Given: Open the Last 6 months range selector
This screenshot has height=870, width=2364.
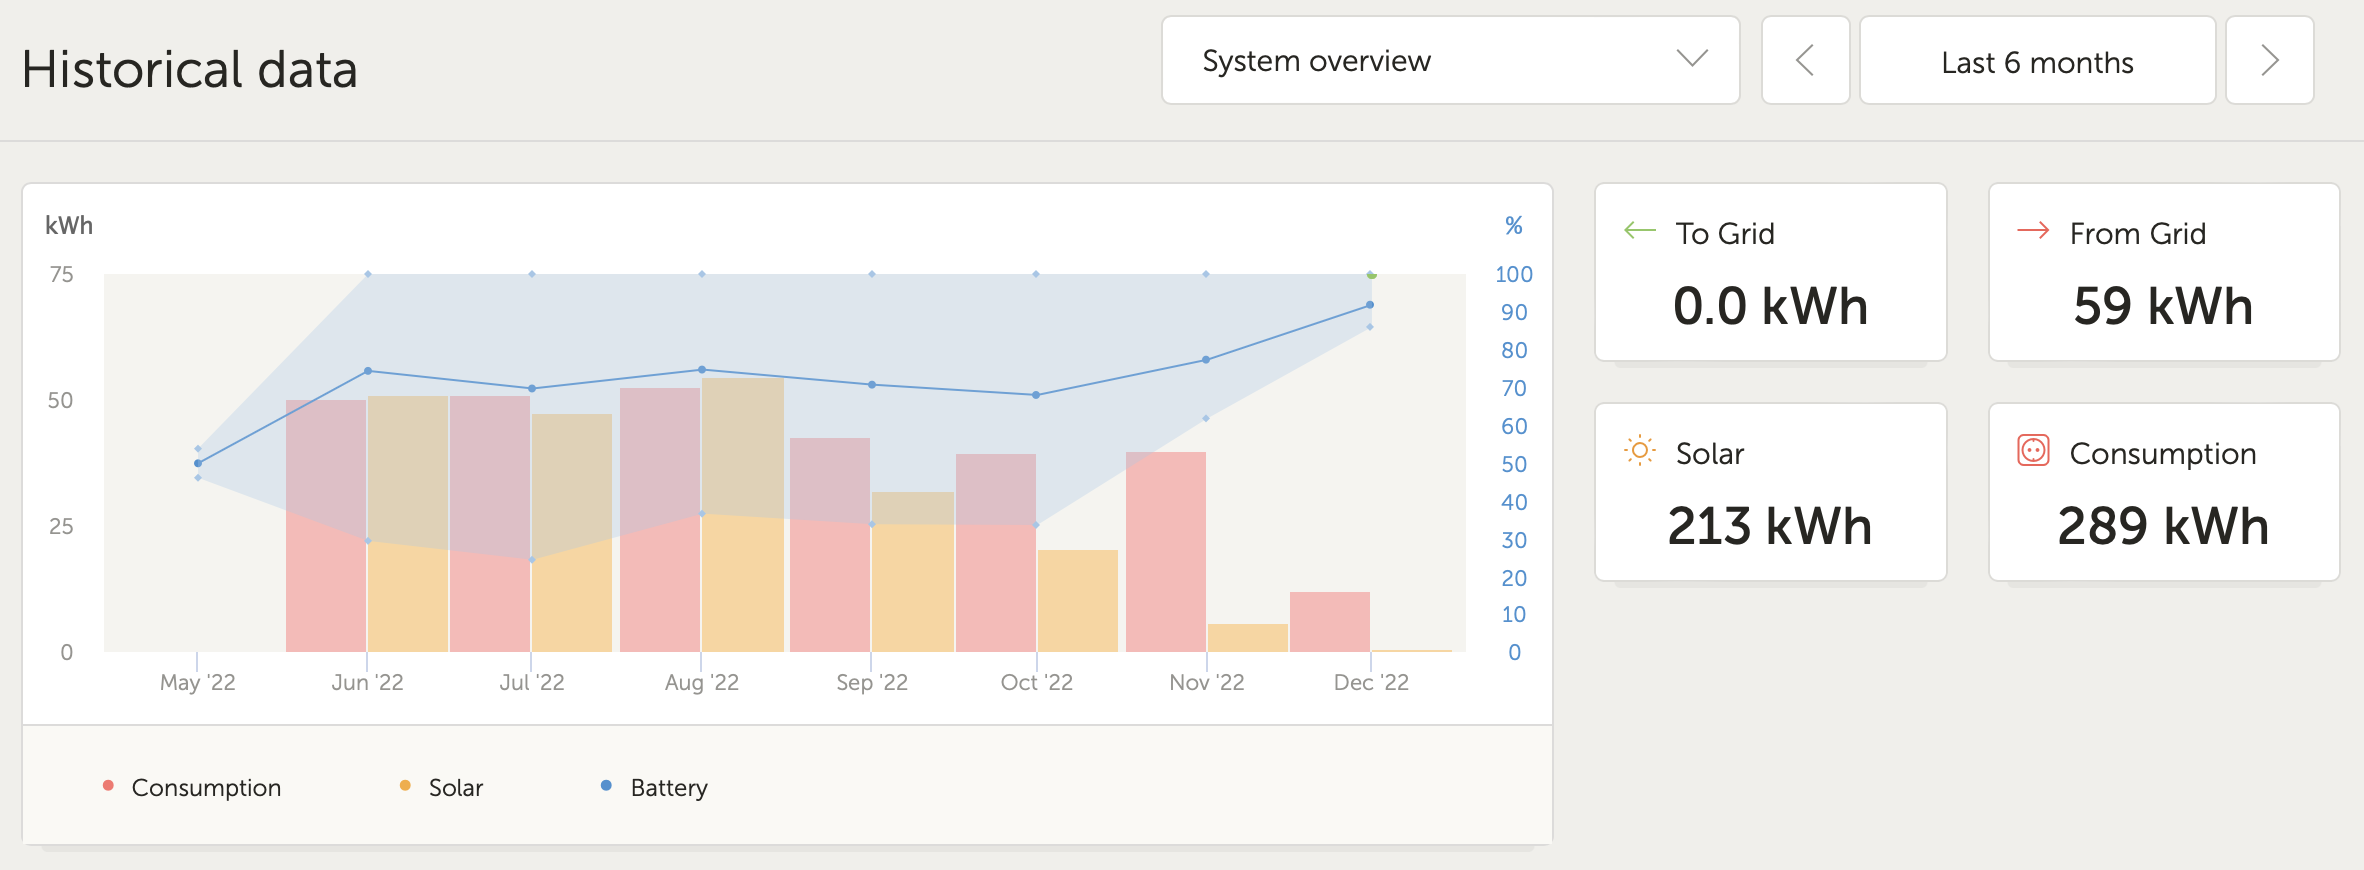Looking at the screenshot, I should click(2037, 60).
